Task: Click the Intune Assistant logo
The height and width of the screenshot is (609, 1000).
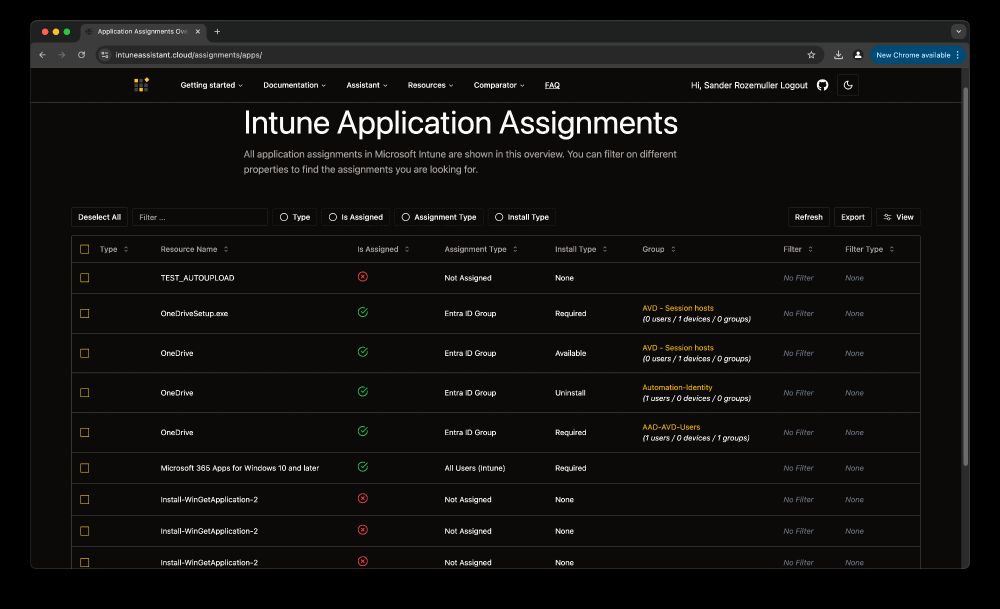Action: [142, 85]
